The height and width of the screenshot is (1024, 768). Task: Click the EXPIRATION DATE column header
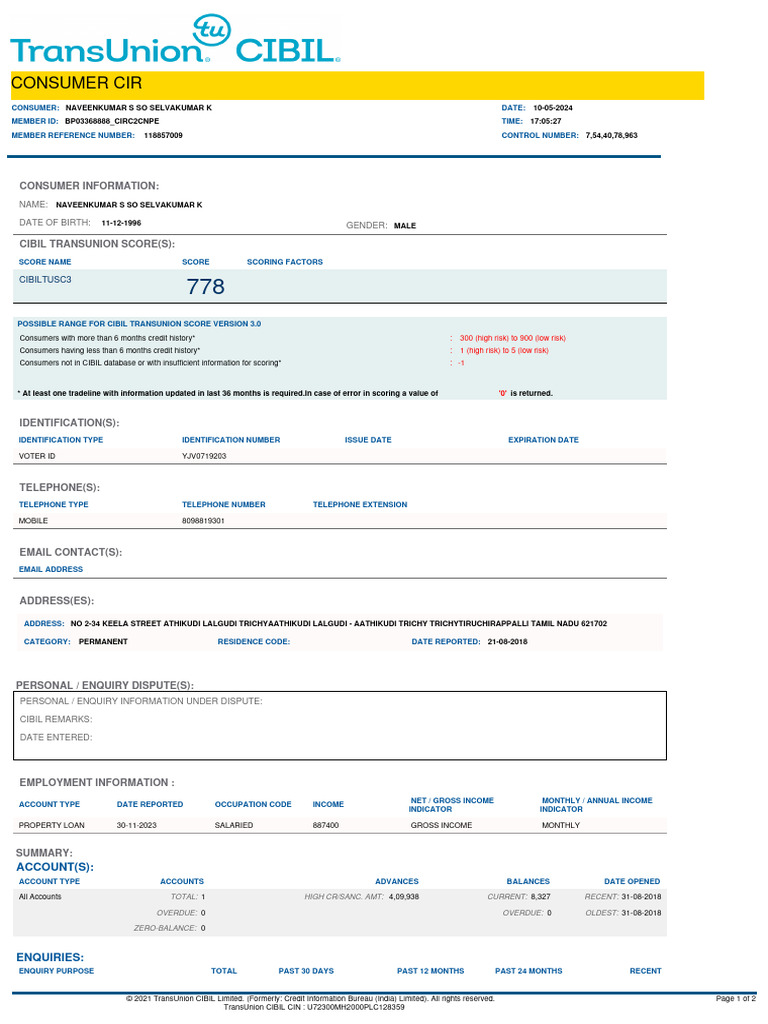click(x=543, y=440)
